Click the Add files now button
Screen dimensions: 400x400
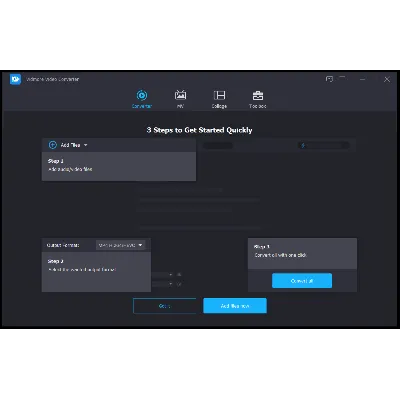point(235,306)
